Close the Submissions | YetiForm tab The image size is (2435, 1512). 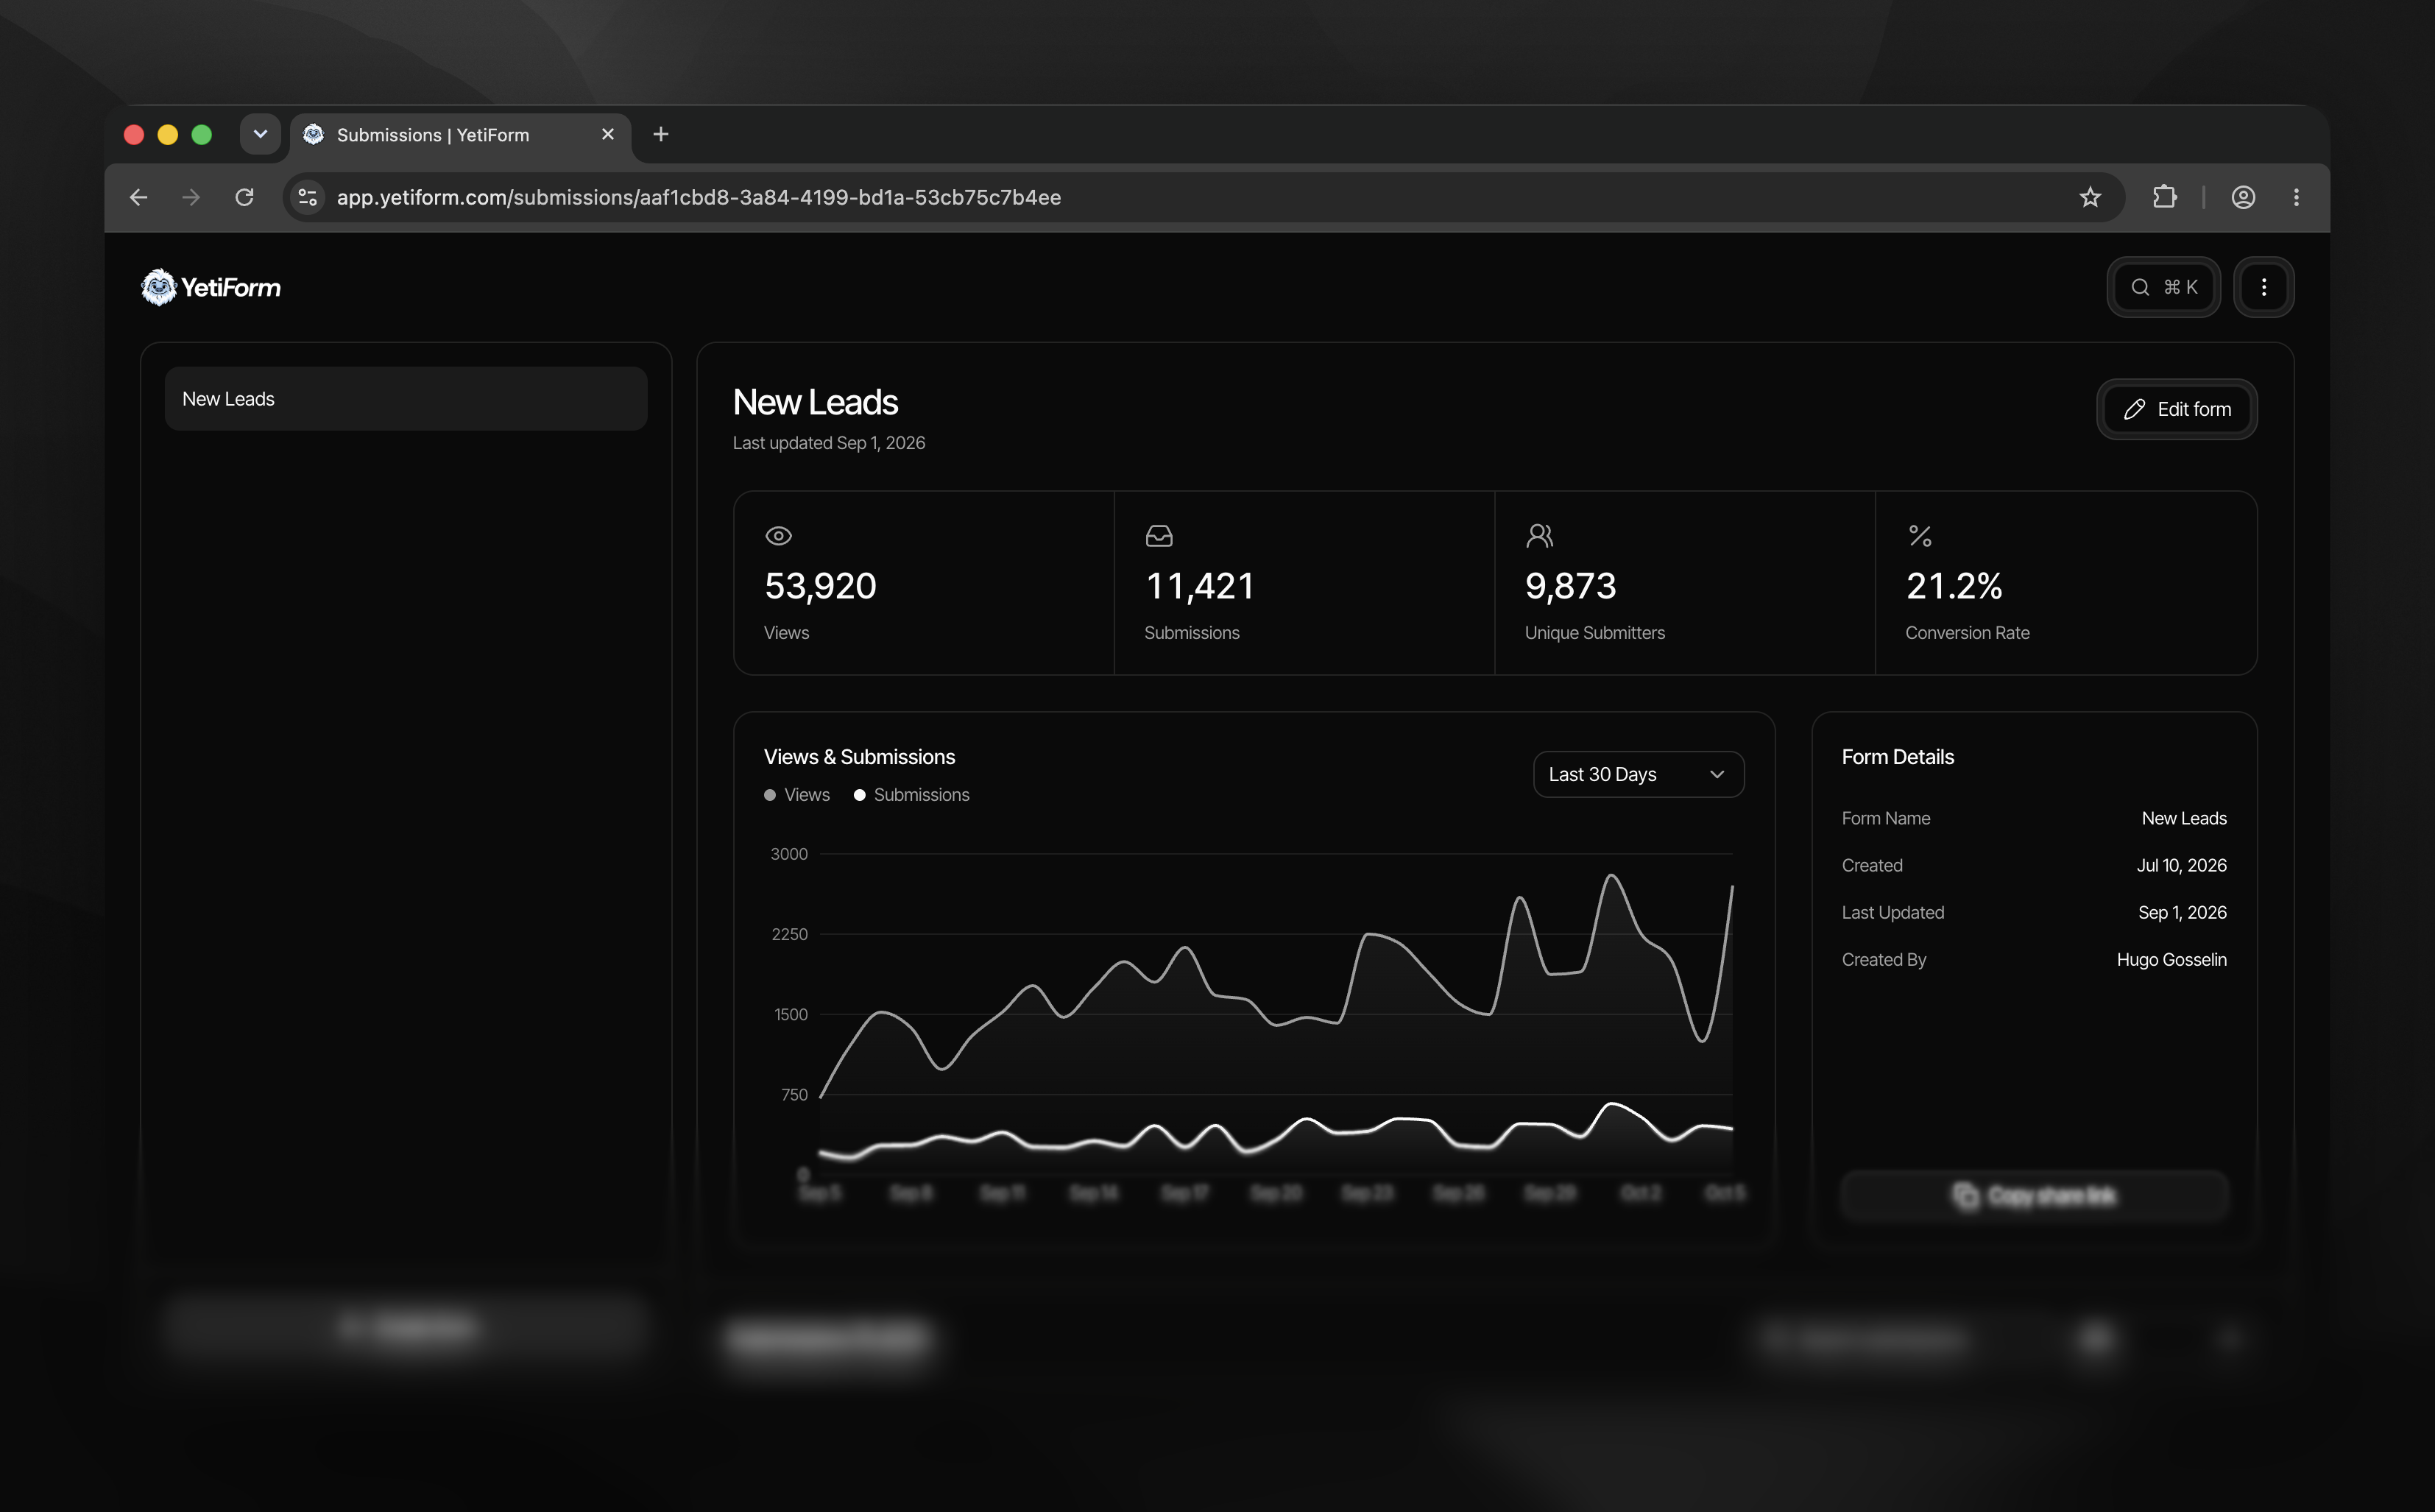click(x=607, y=134)
